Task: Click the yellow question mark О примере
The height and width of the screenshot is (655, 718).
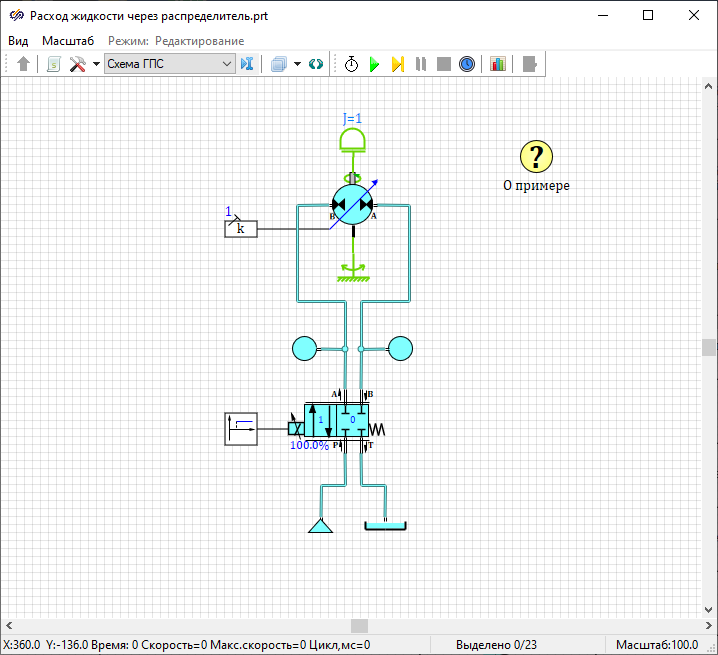Action: (536, 156)
